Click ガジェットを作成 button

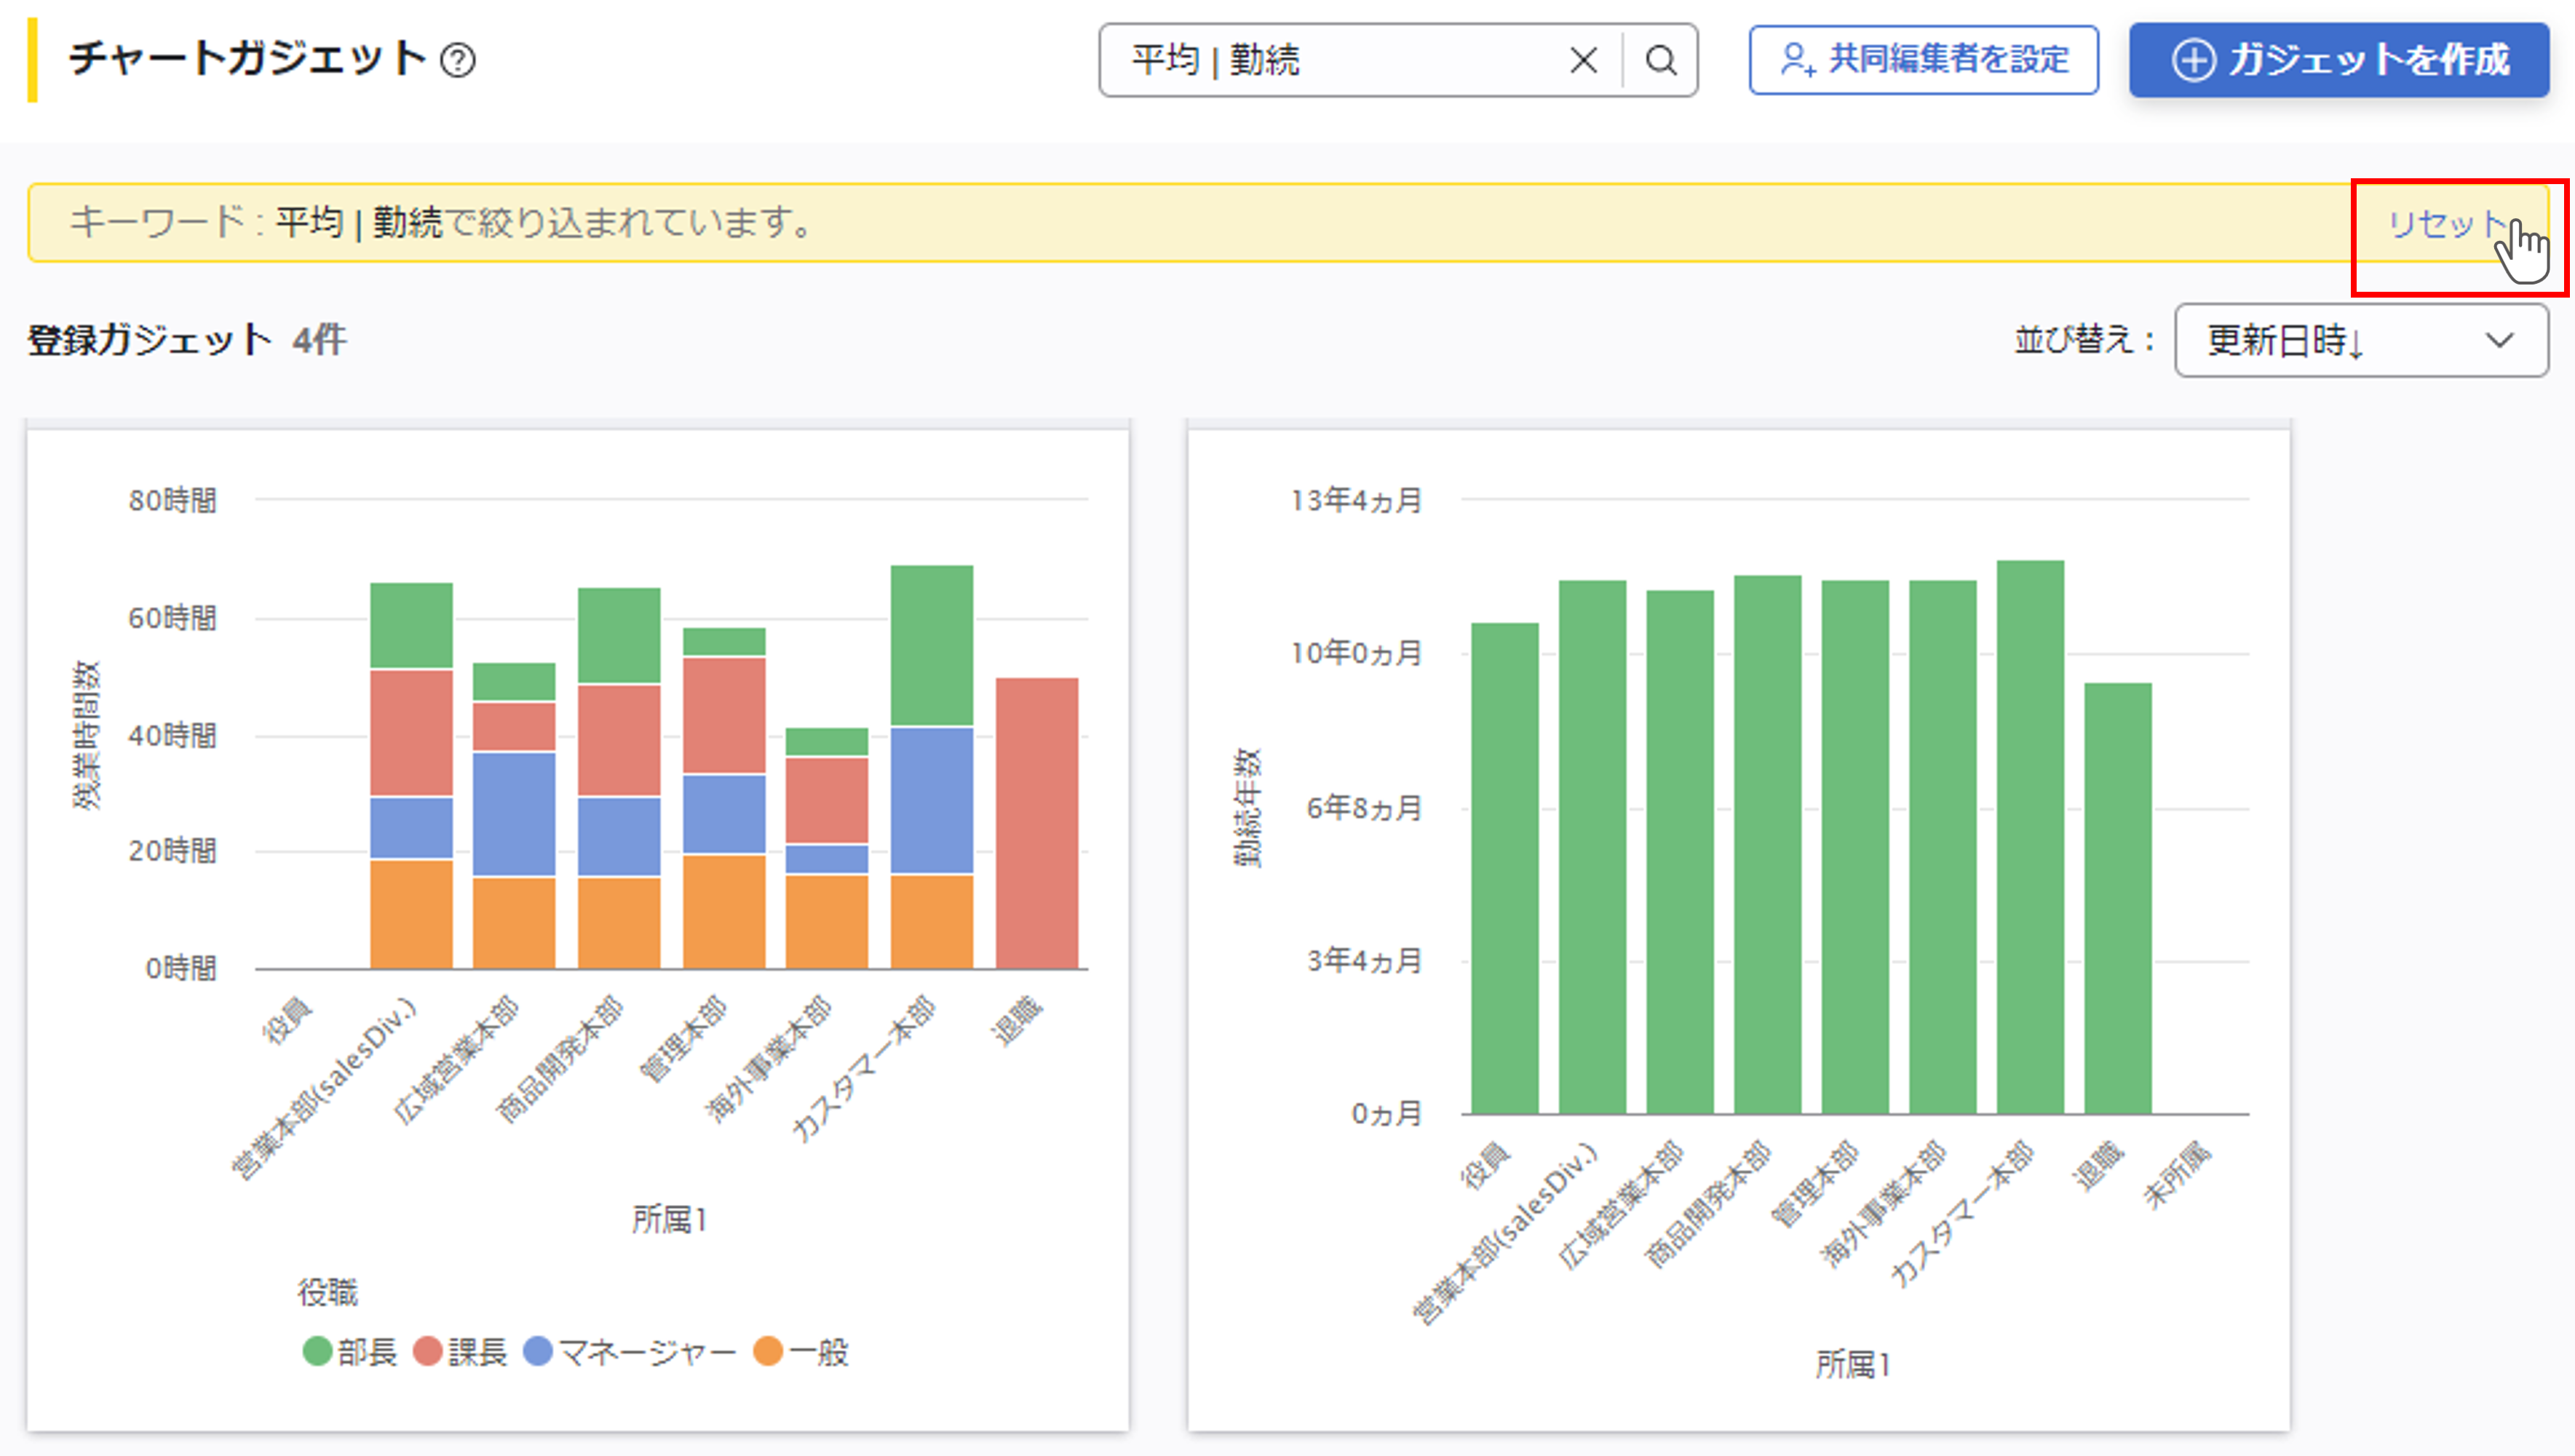pos(2339,60)
